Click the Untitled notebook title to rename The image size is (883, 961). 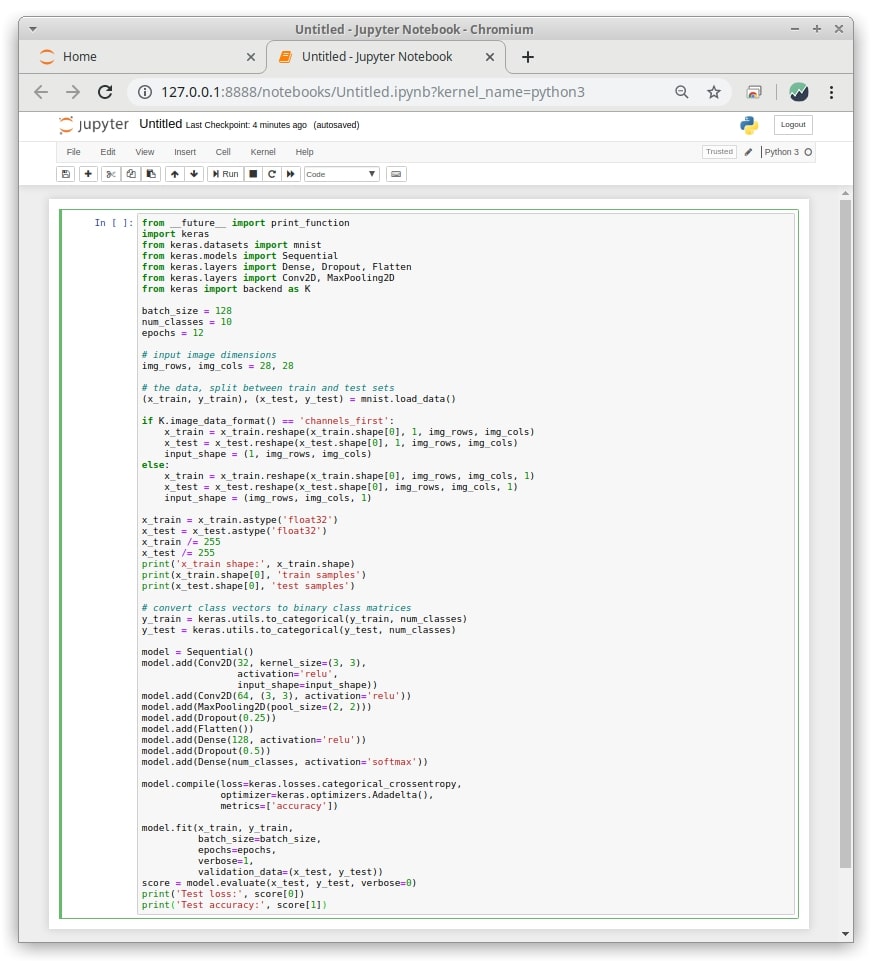[161, 124]
